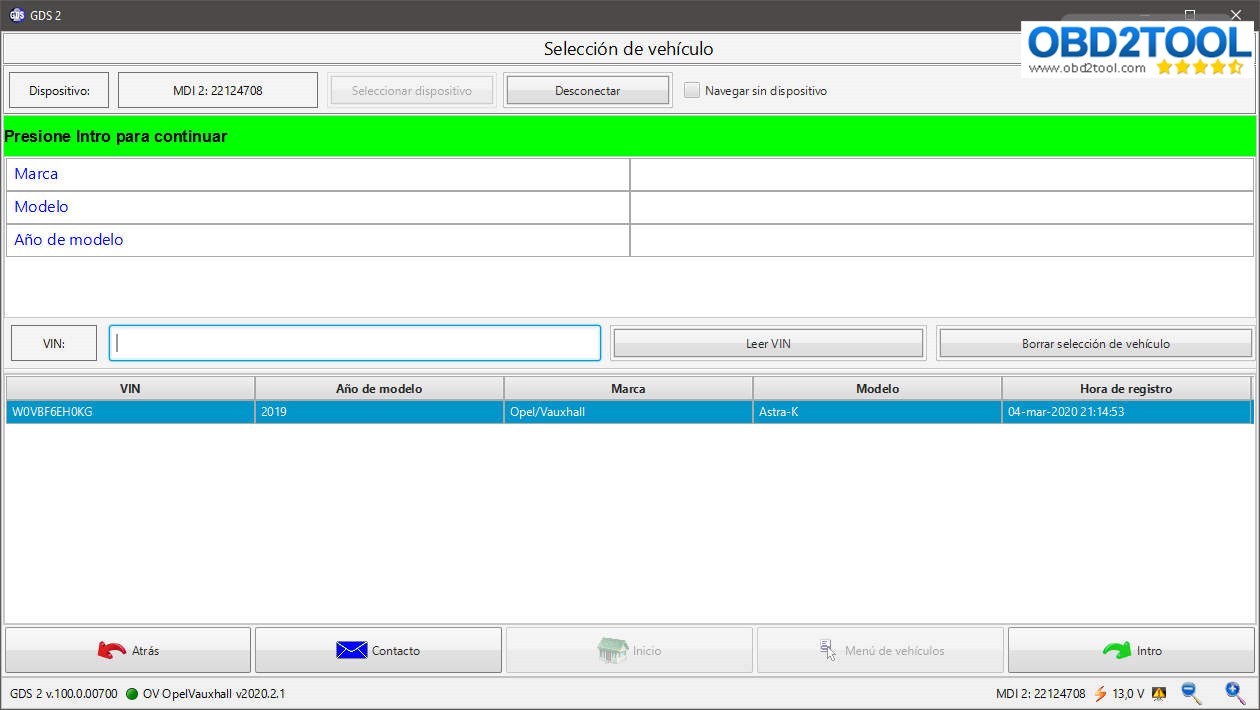
Task: Click Presione Intro para continuar banner
Action: (630, 136)
